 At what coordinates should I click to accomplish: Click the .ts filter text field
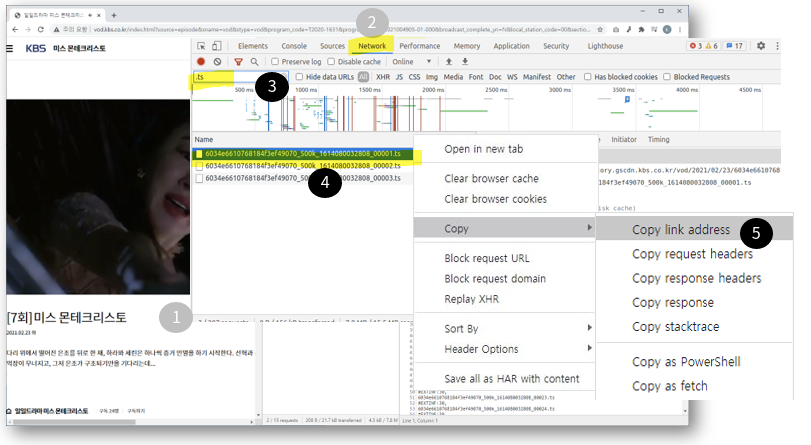pyautogui.click(x=240, y=77)
